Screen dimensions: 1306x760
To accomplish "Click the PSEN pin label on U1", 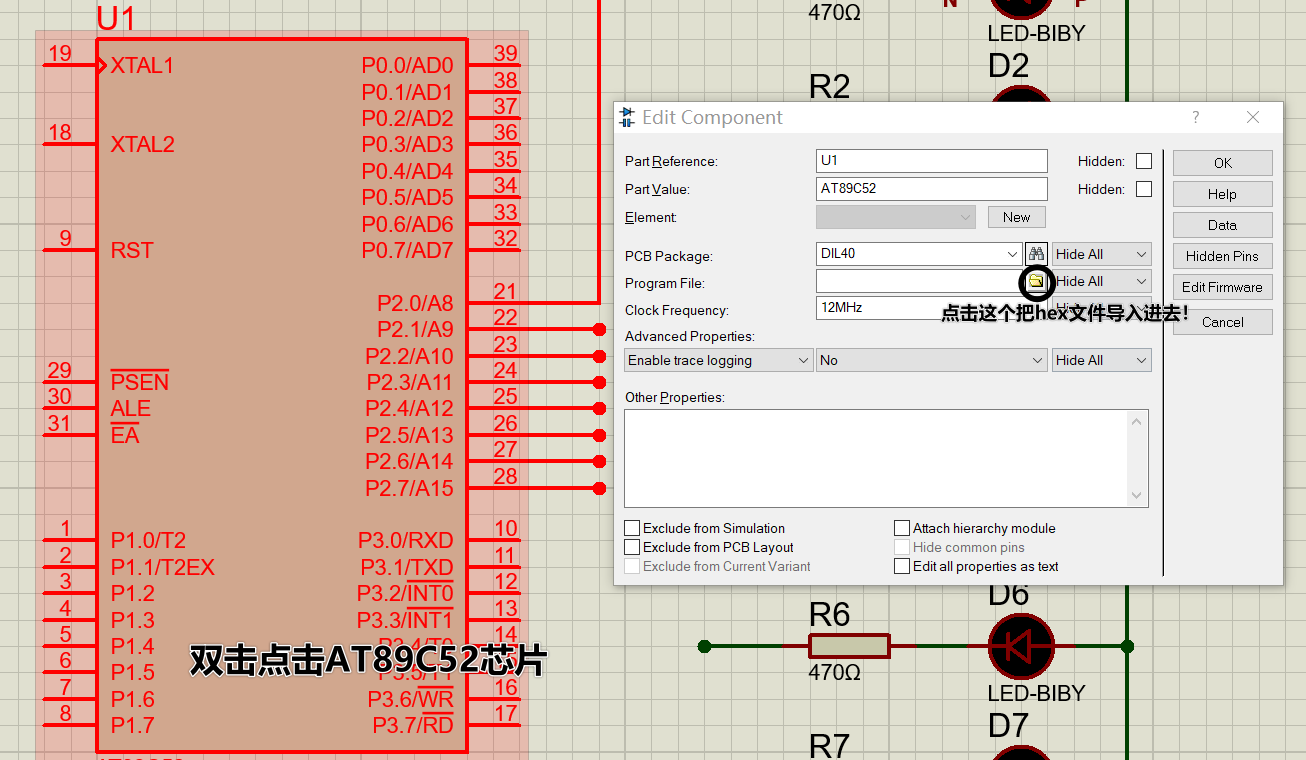I will click(x=140, y=382).
